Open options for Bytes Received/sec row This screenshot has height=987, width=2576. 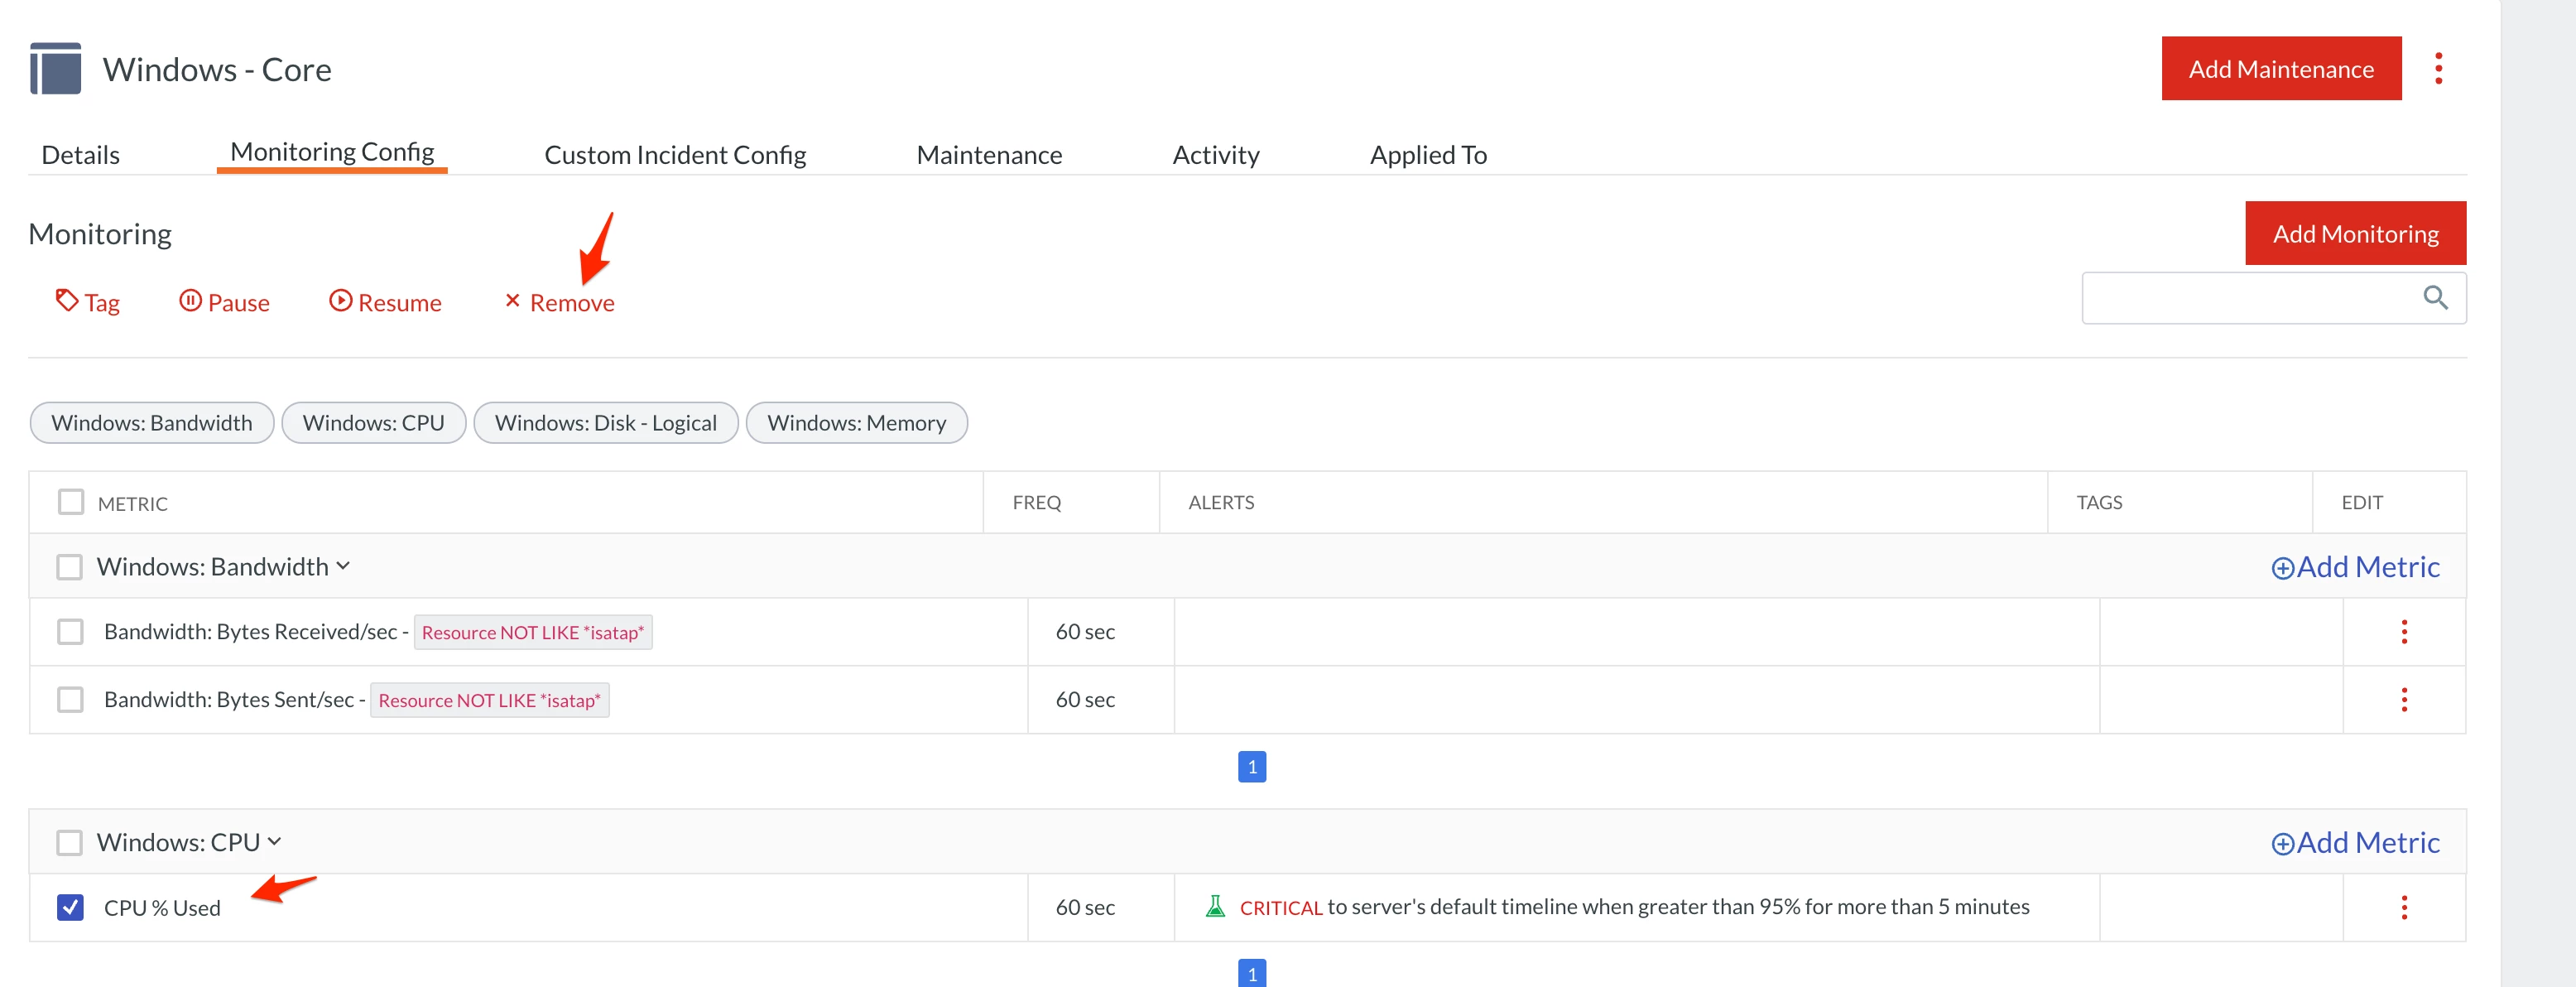tap(2404, 631)
